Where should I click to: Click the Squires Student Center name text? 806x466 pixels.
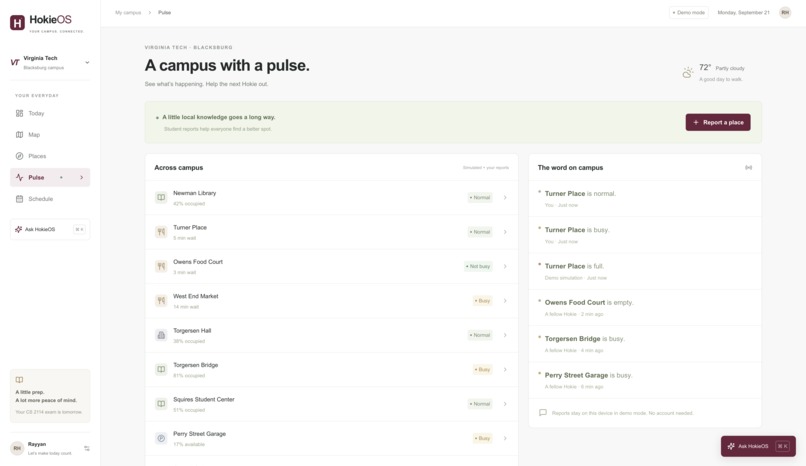(x=204, y=399)
